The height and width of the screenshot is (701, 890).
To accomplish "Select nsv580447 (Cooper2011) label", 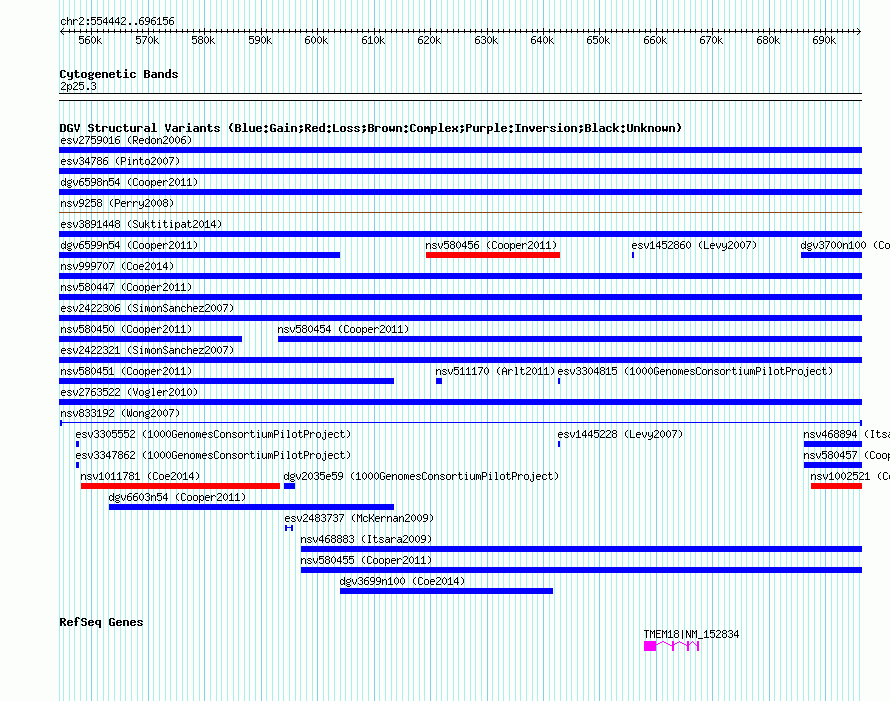I will [126, 287].
